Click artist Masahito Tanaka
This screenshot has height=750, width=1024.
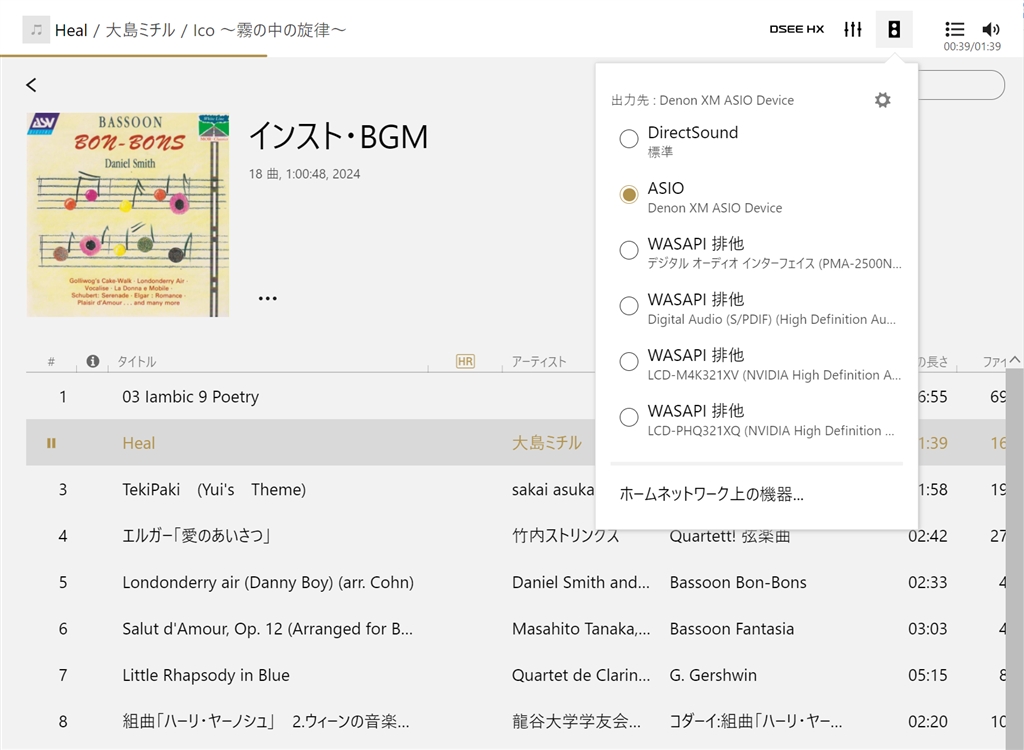(x=581, y=628)
